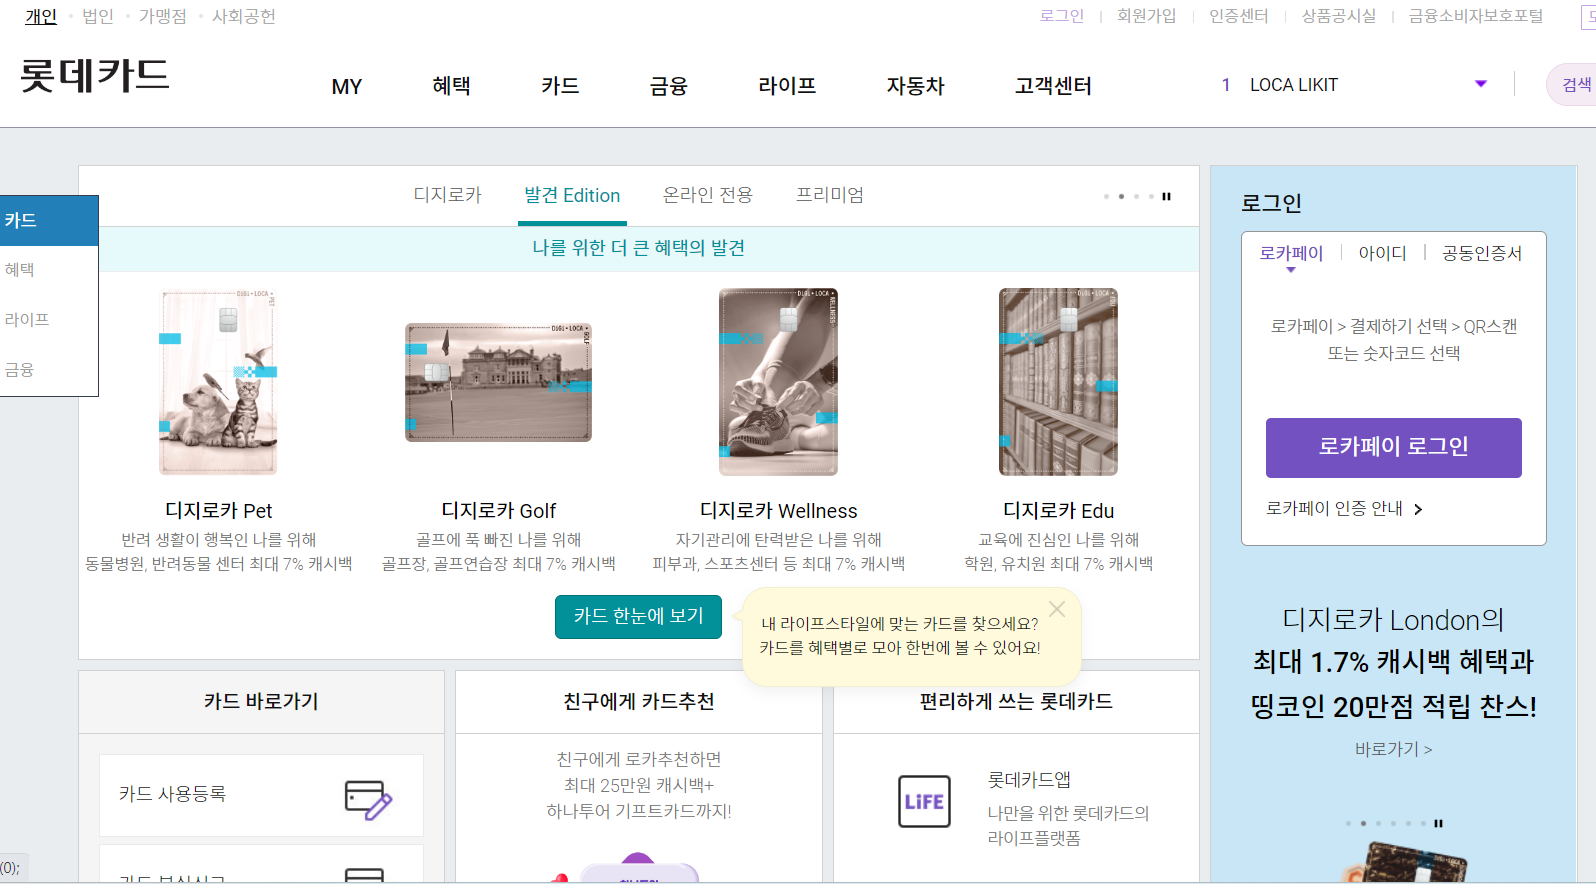Screen dimensions: 1596x884
Task: Open the 혜택 main menu
Action: pyautogui.click(x=451, y=86)
